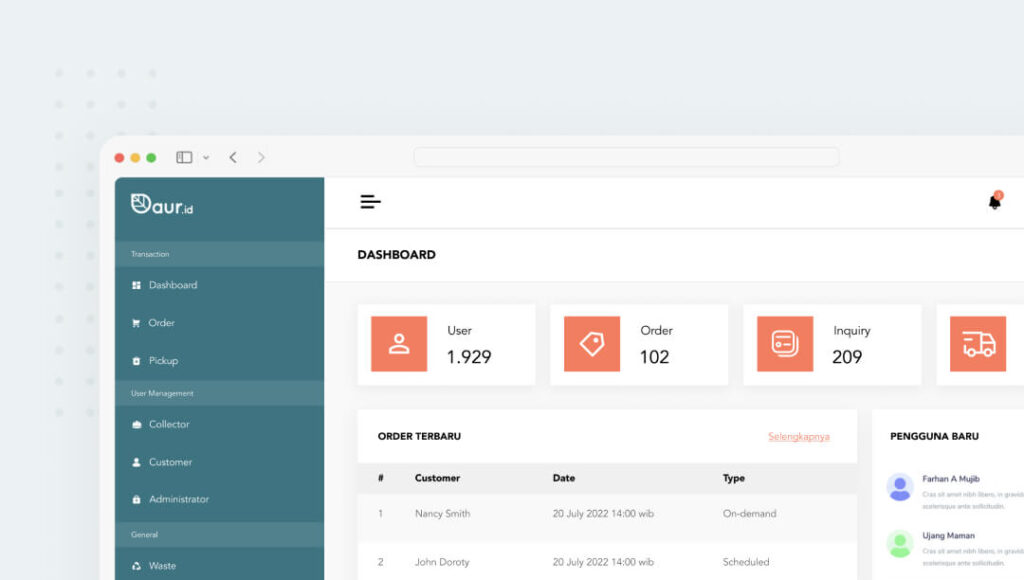Click the browser address bar
Viewport: 1024px width, 580px height.
click(626, 157)
